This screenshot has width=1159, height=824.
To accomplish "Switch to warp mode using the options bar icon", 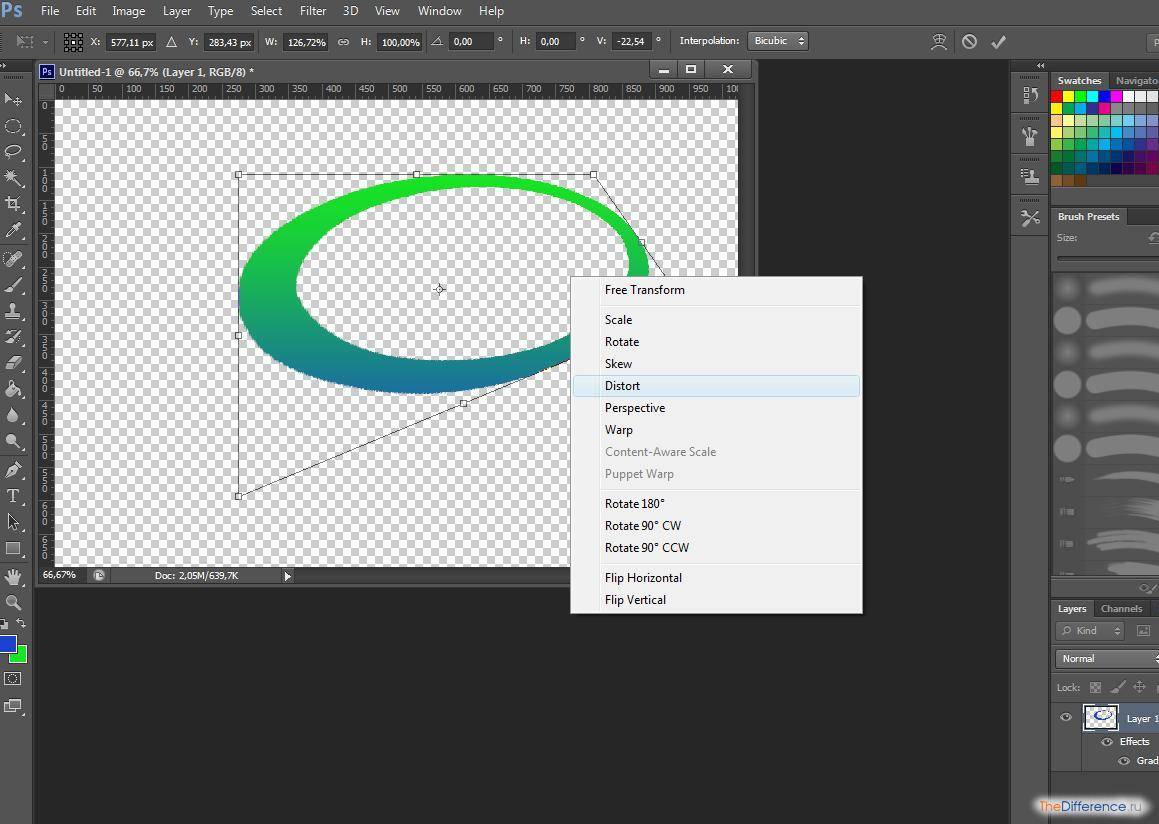I will tap(938, 41).
